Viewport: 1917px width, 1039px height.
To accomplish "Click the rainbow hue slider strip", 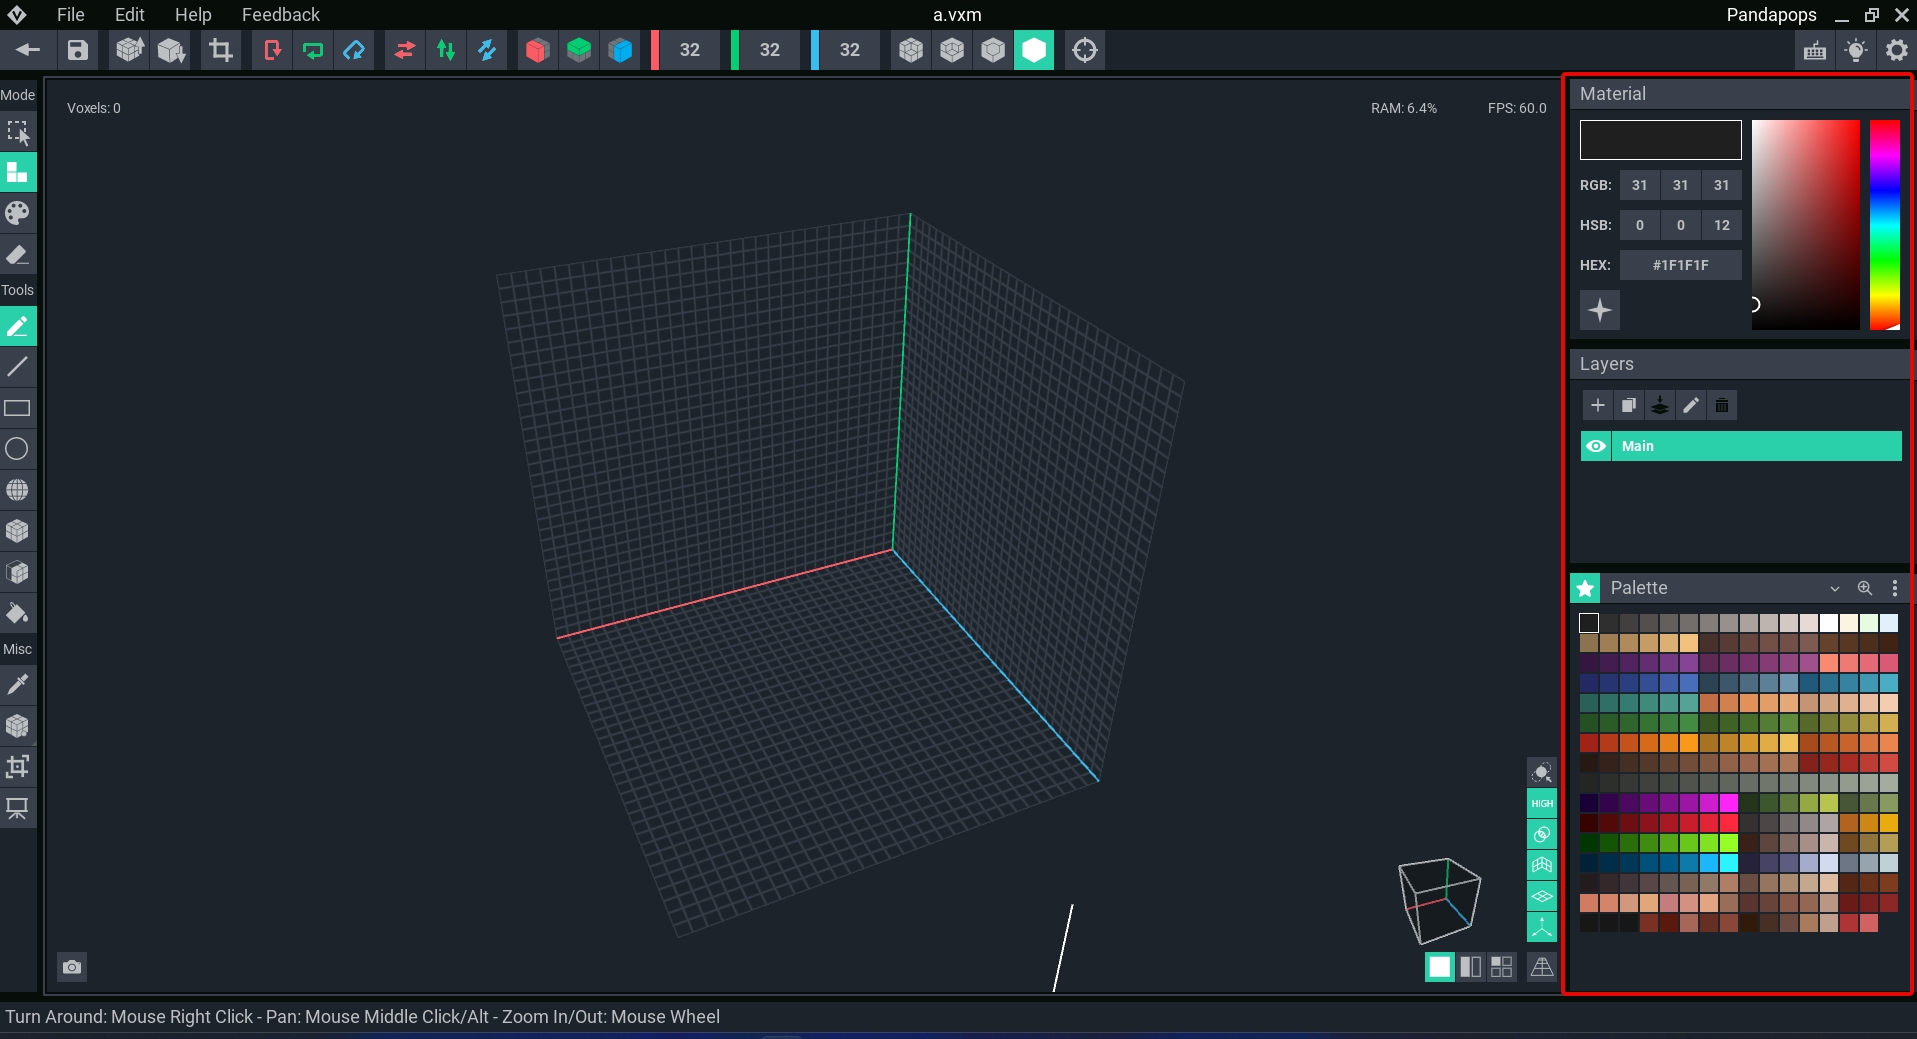I will [1884, 225].
